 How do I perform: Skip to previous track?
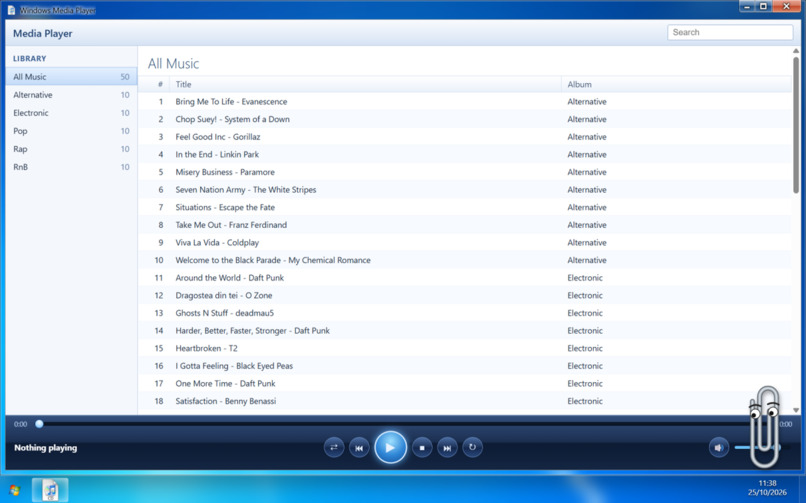pyautogui.click(x=359, y=448)
